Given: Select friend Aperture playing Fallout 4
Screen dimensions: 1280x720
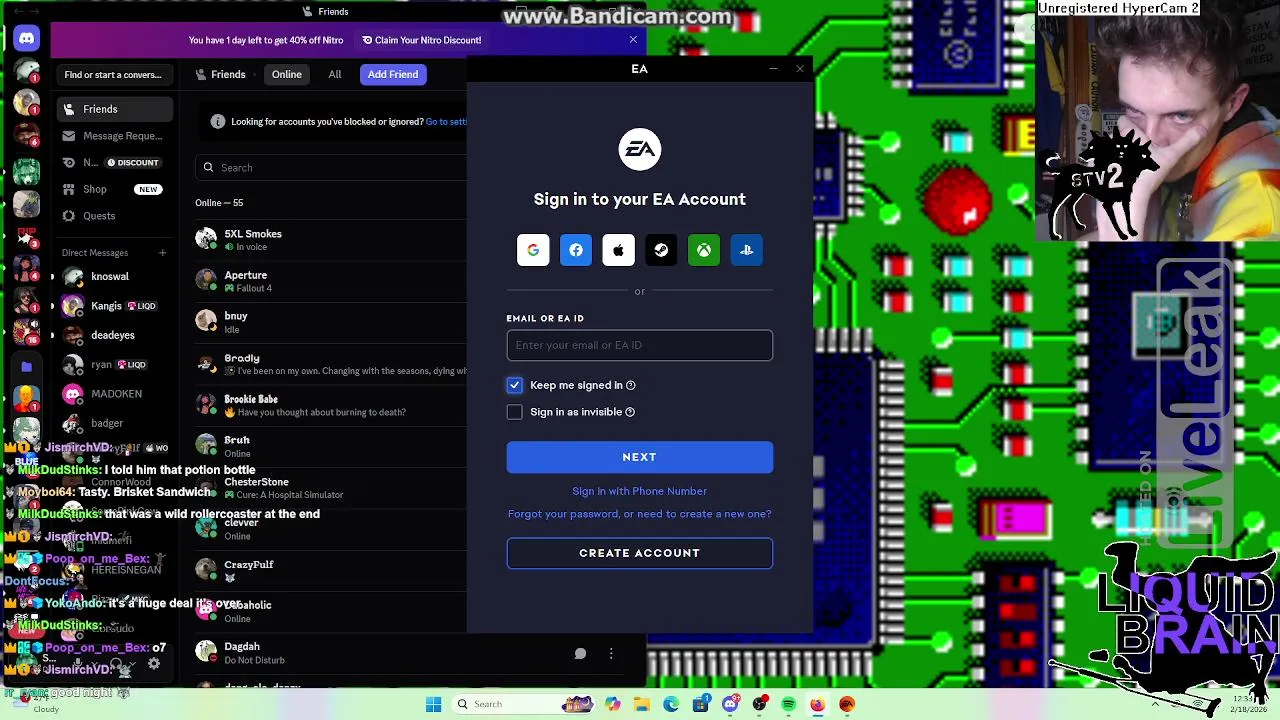Looking at the screenshot, I should coord(330,281).
